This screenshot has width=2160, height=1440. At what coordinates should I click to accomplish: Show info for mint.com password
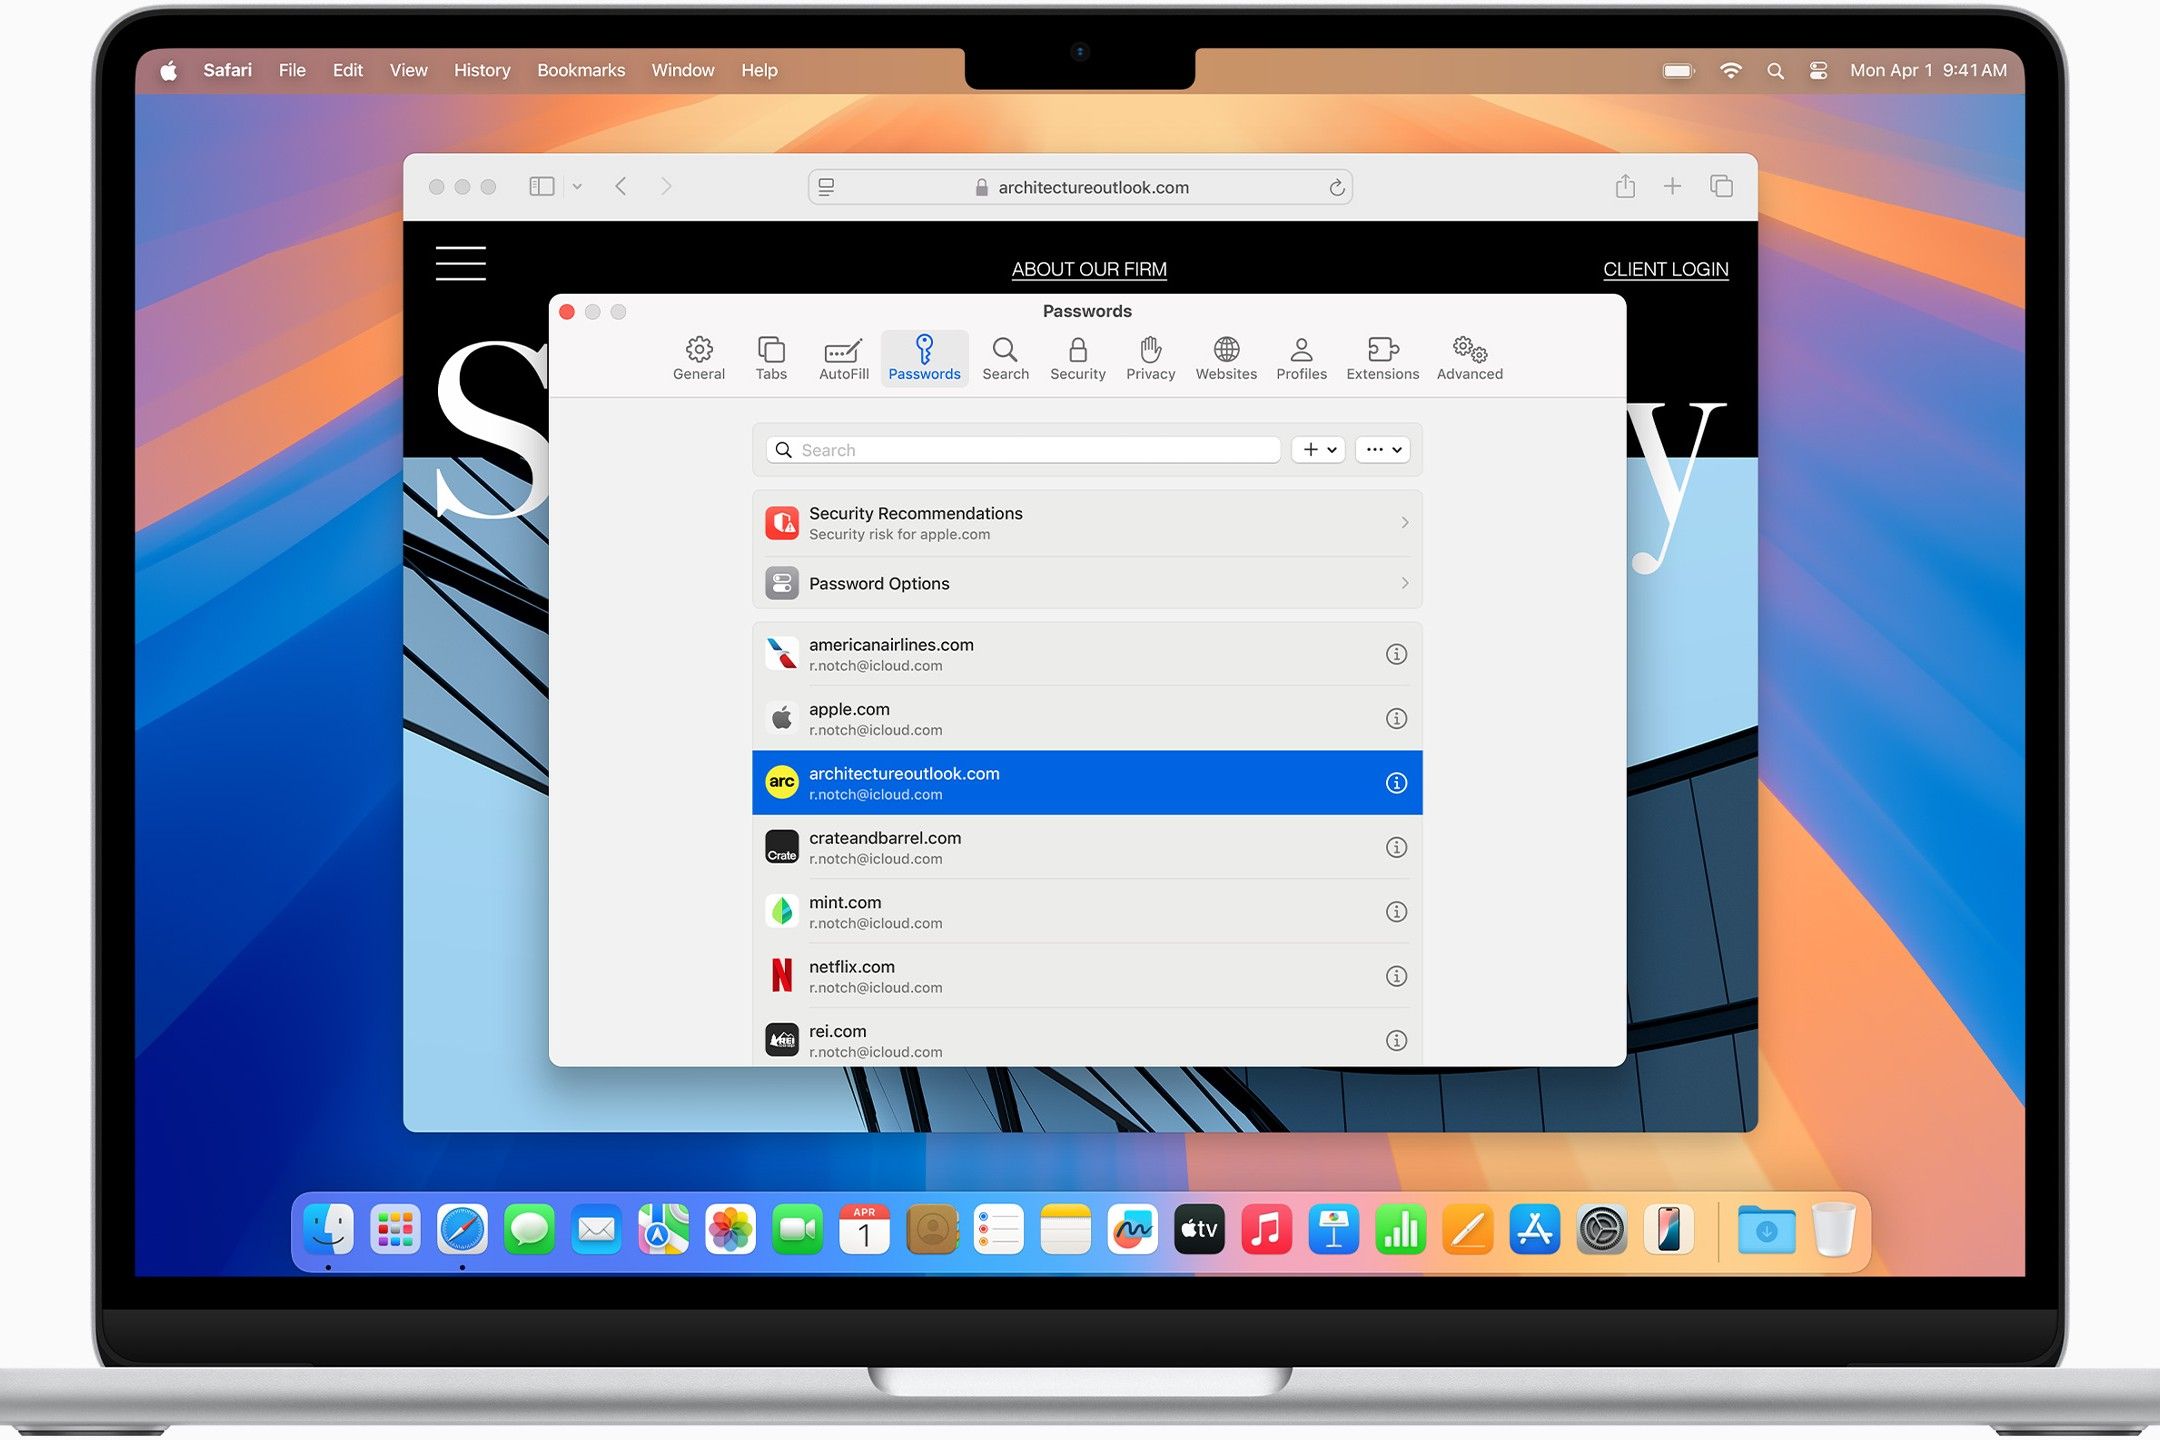[1396, 912]
